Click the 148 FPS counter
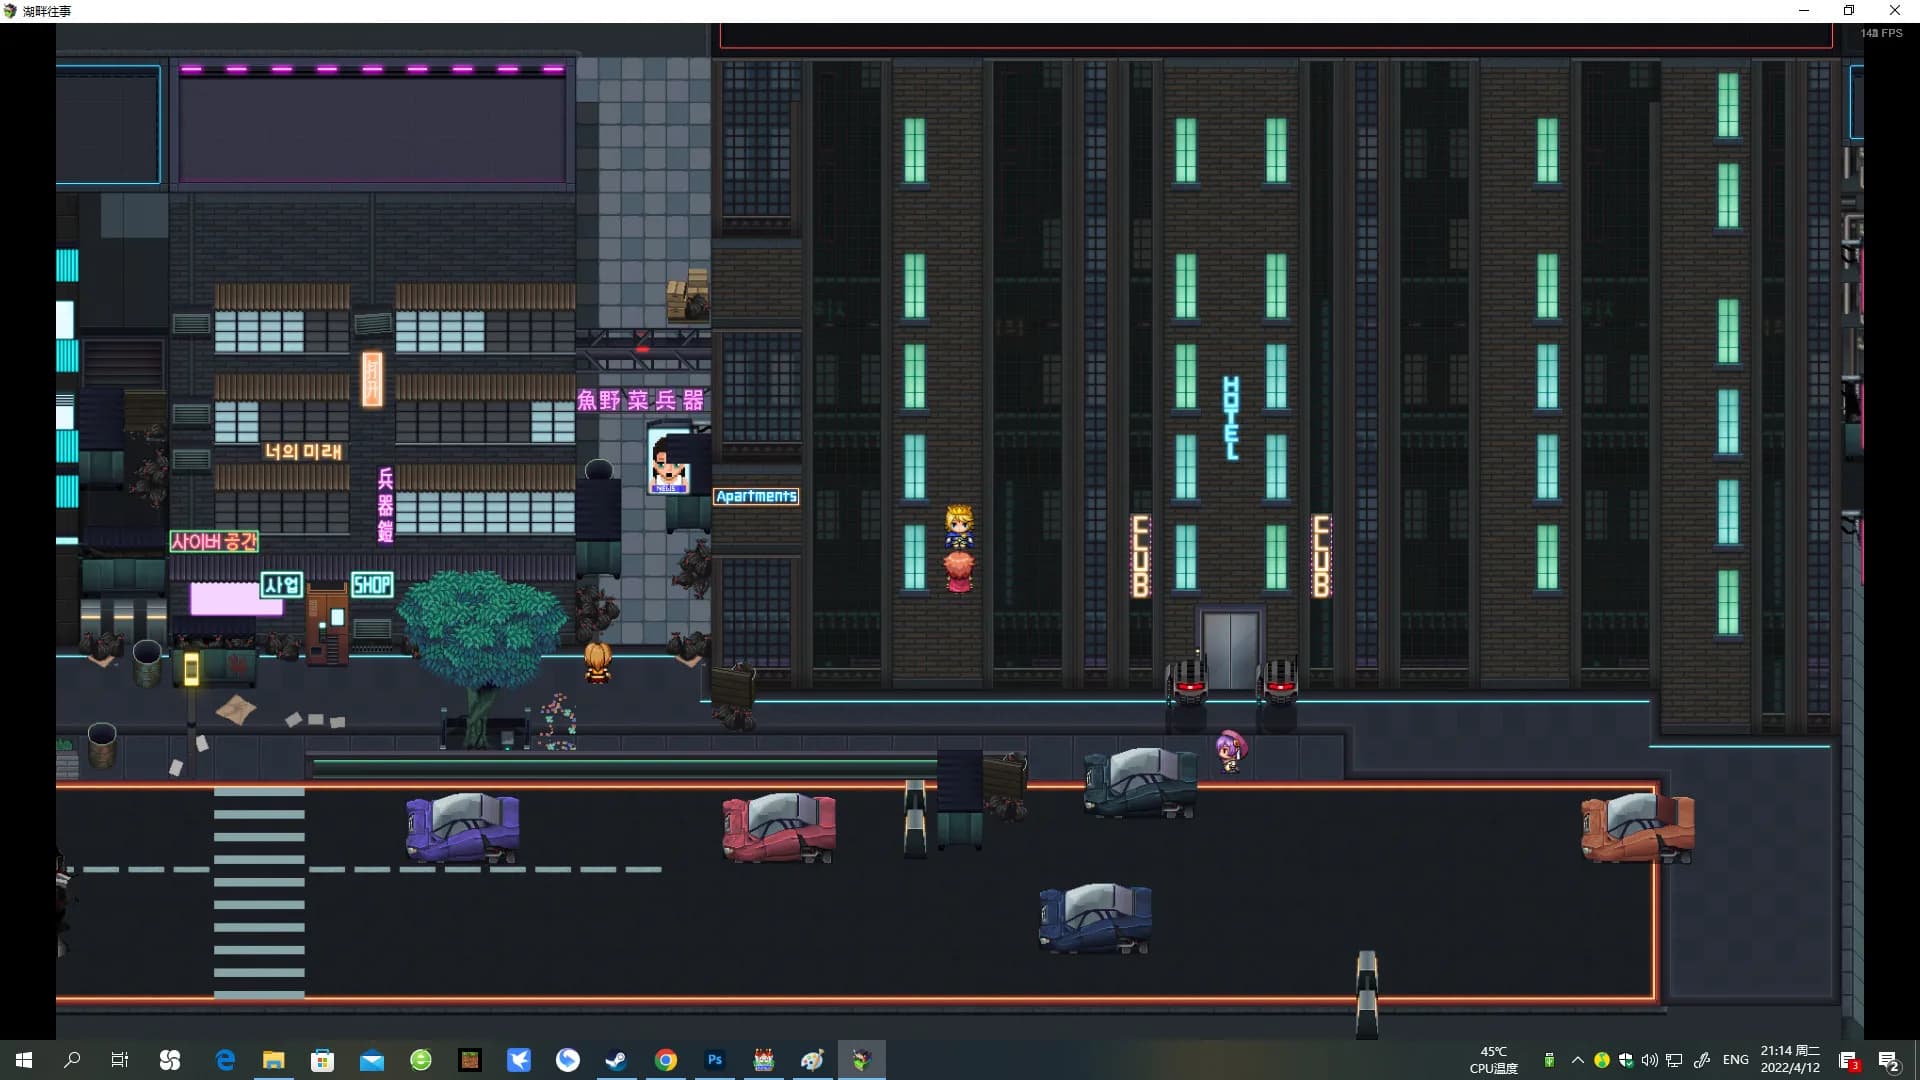 pyautogui.click(x=1881, y=33)
